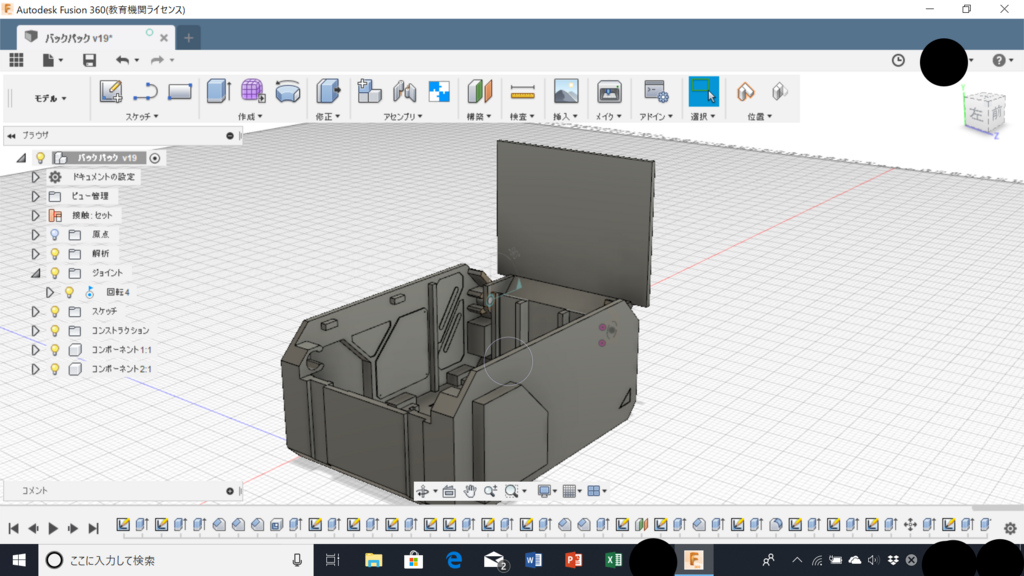Image resolution: width=1024 pixels, height=576 pixels.
Task: Open the アセンブリ menu
Action: point(403,116)
